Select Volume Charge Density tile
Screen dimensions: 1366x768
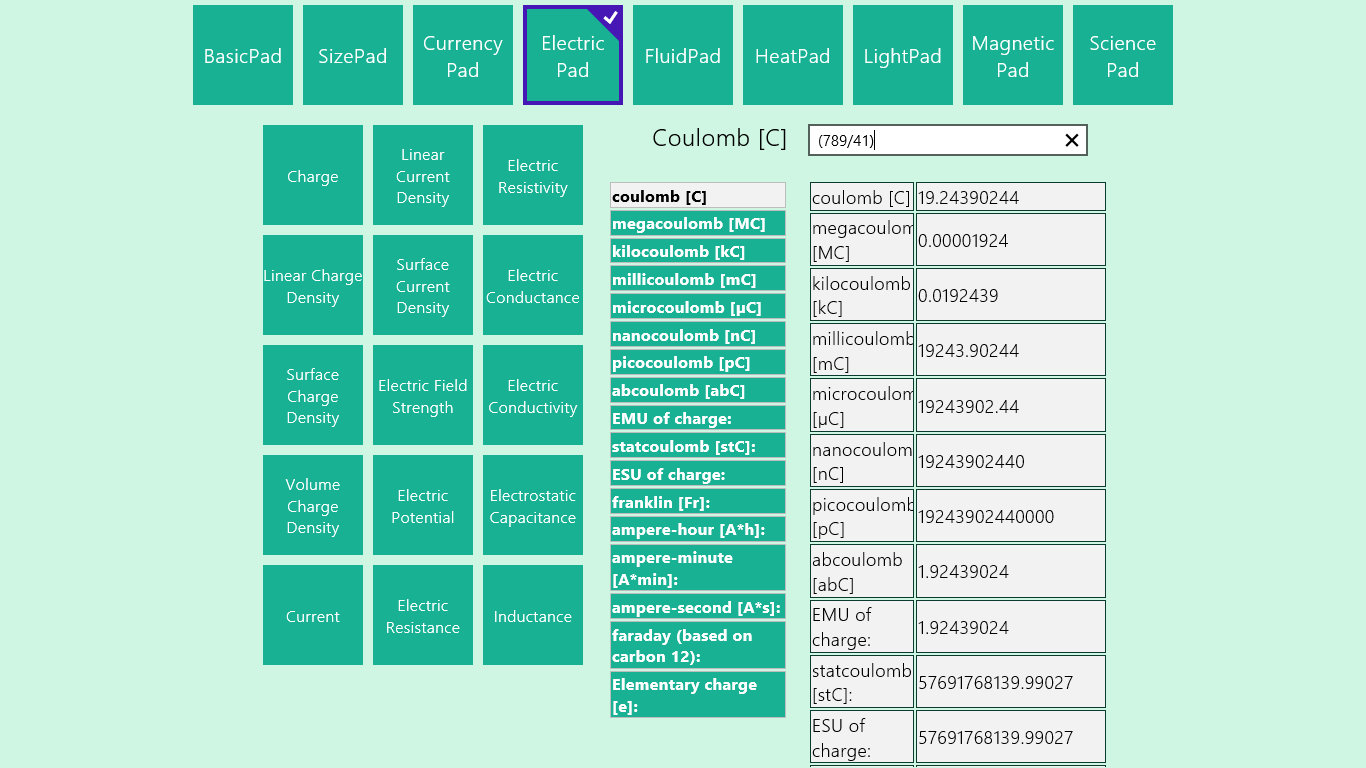pos(313,506)
